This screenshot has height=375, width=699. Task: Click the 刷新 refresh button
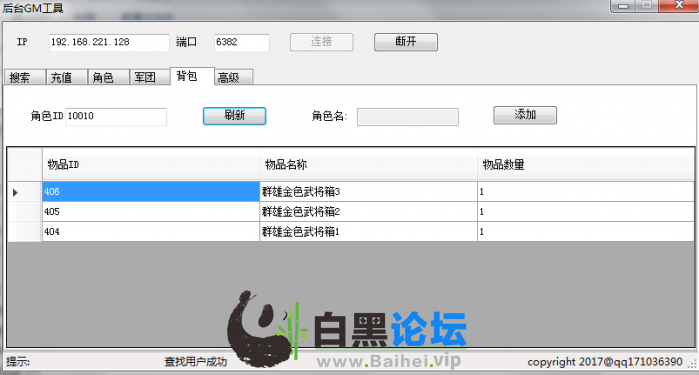[234, 116]
